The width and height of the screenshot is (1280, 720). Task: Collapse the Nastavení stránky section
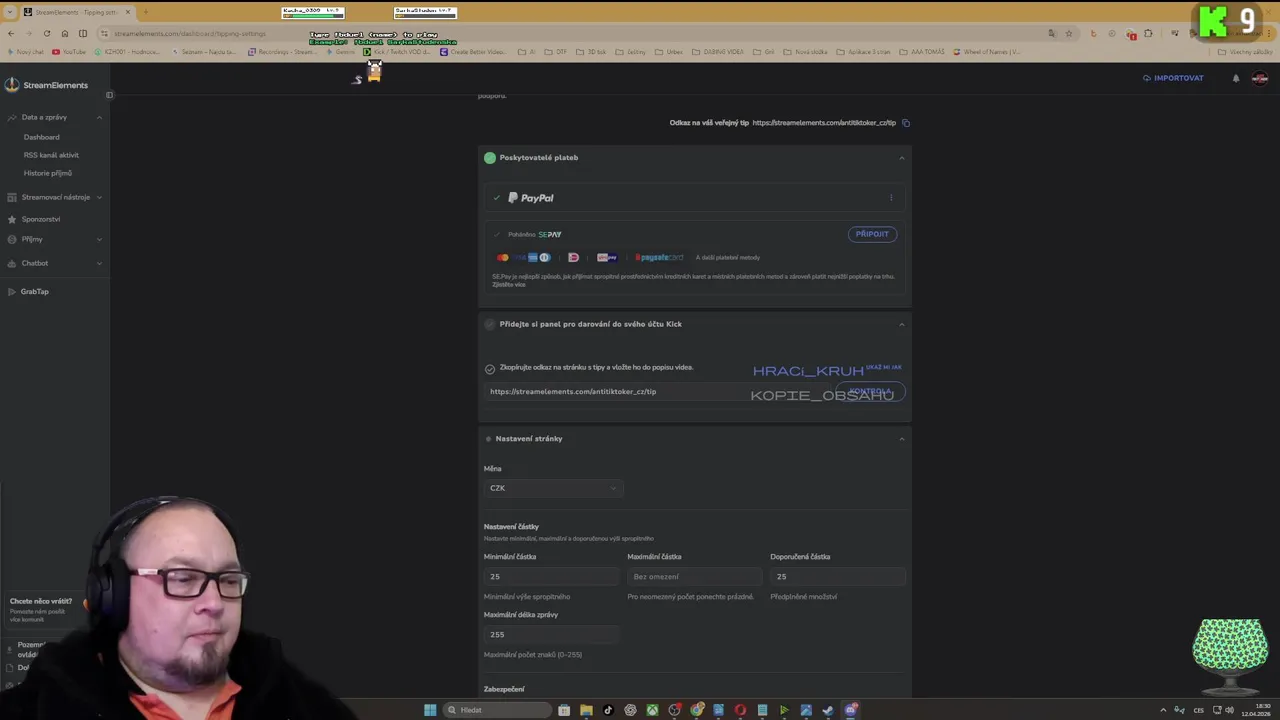tap(901, 439)
